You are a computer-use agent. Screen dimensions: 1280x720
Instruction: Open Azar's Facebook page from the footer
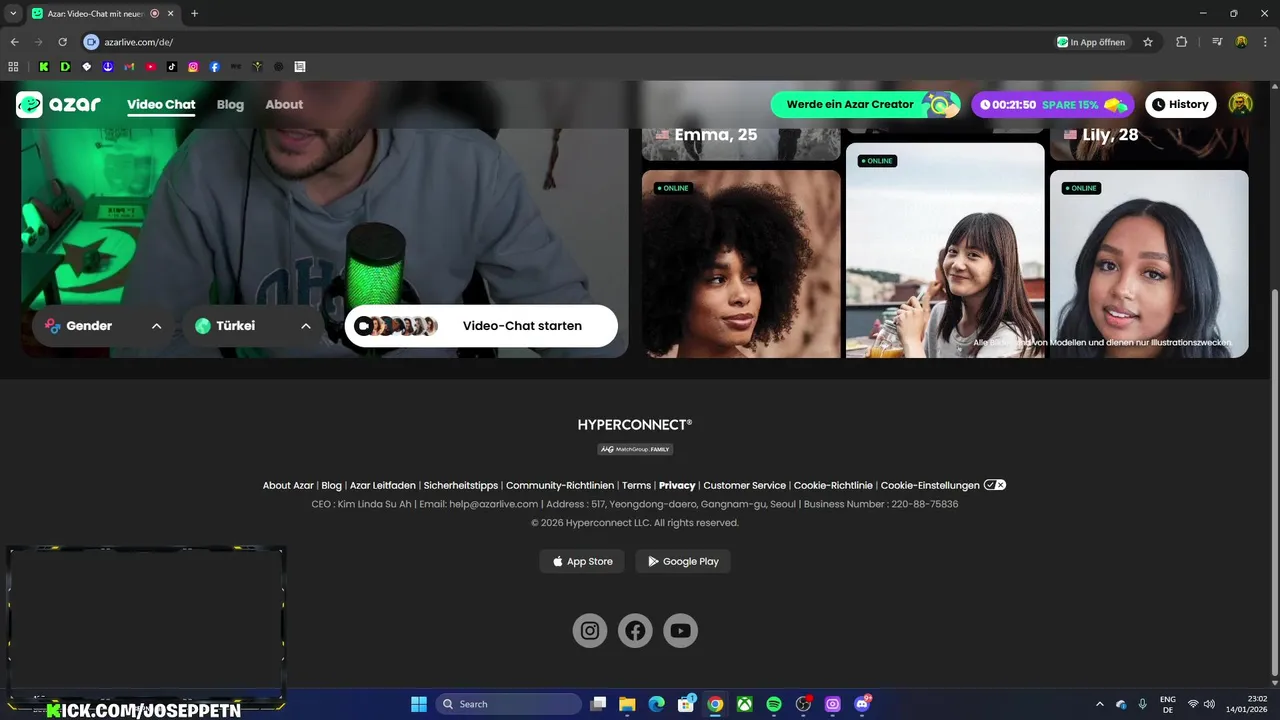click(x=635, y=630)
